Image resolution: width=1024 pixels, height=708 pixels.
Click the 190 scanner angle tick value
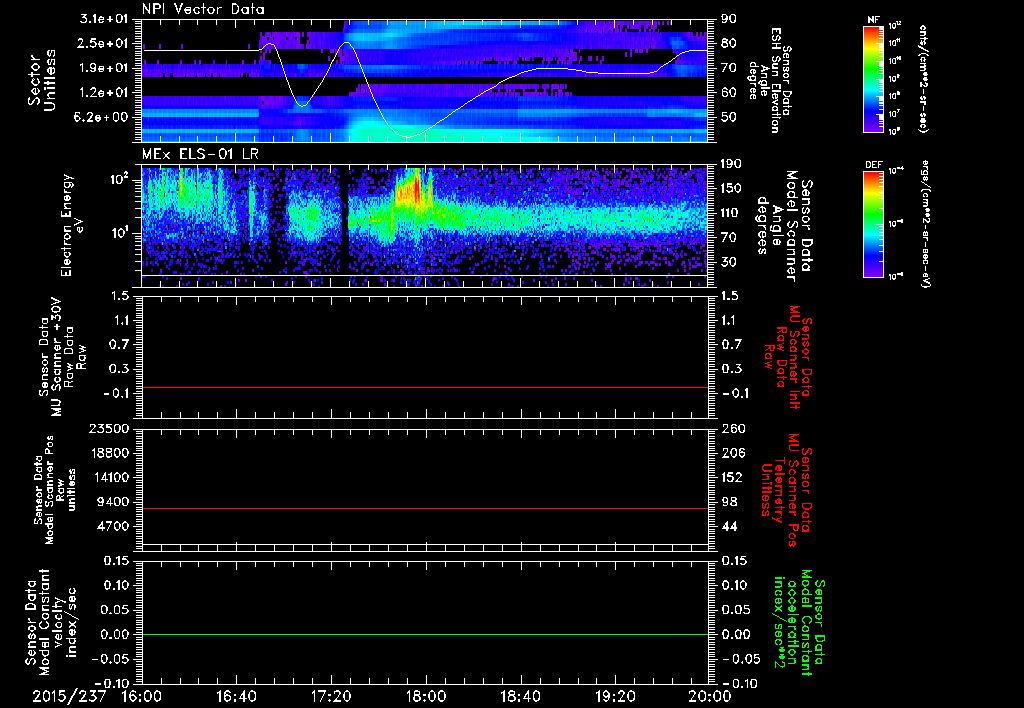point(731,164)
